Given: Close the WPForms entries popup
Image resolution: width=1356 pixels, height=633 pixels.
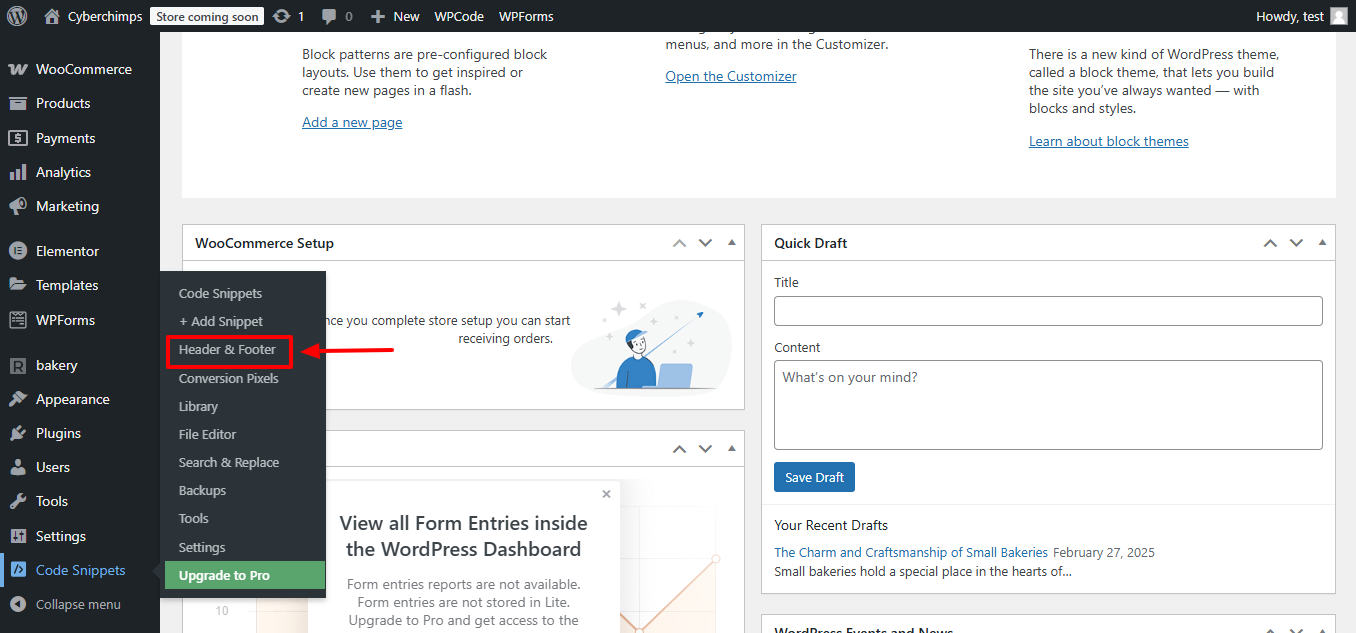Looking at the screenshot, I should point(606,494).
